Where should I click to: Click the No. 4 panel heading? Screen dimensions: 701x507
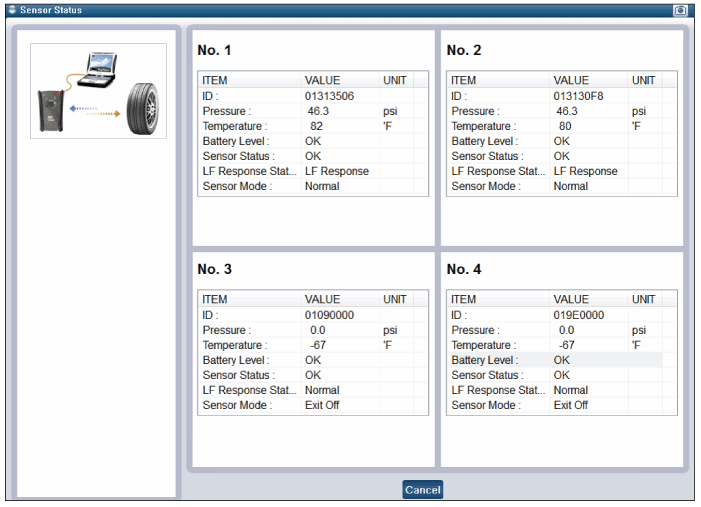click(464, 269)
